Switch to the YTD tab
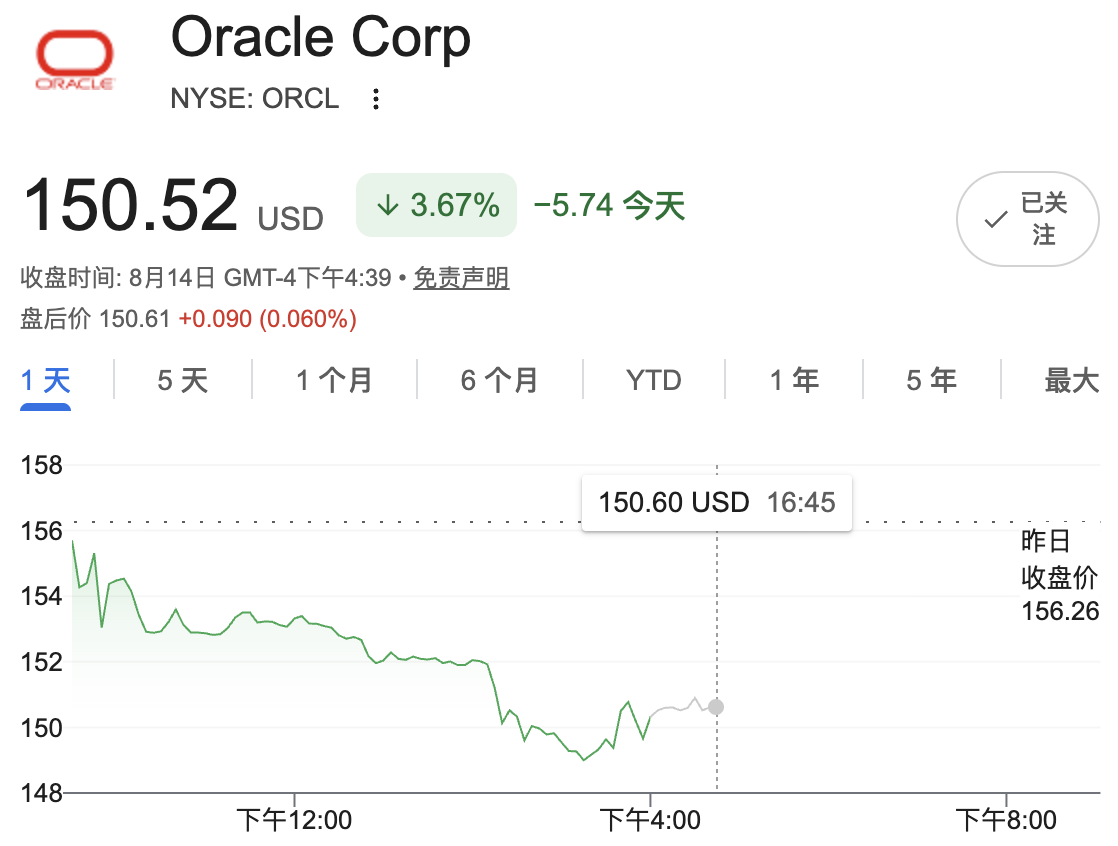 pyautogui.click(x=654, y=381)
